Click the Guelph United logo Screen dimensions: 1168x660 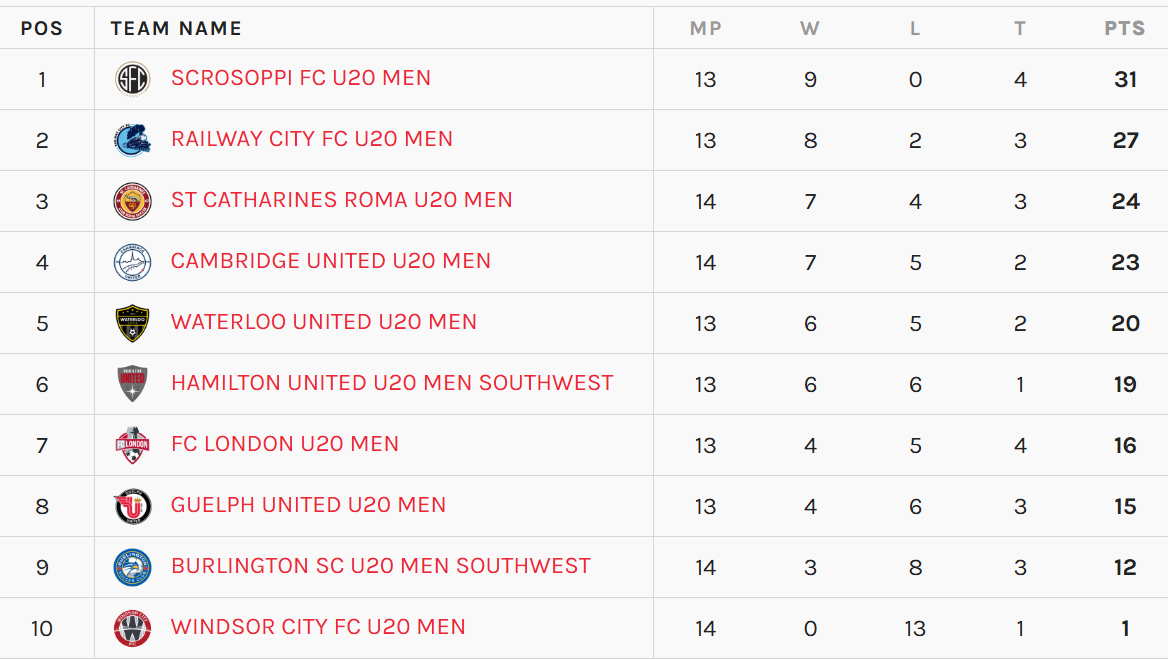click(x=133, y=507)
